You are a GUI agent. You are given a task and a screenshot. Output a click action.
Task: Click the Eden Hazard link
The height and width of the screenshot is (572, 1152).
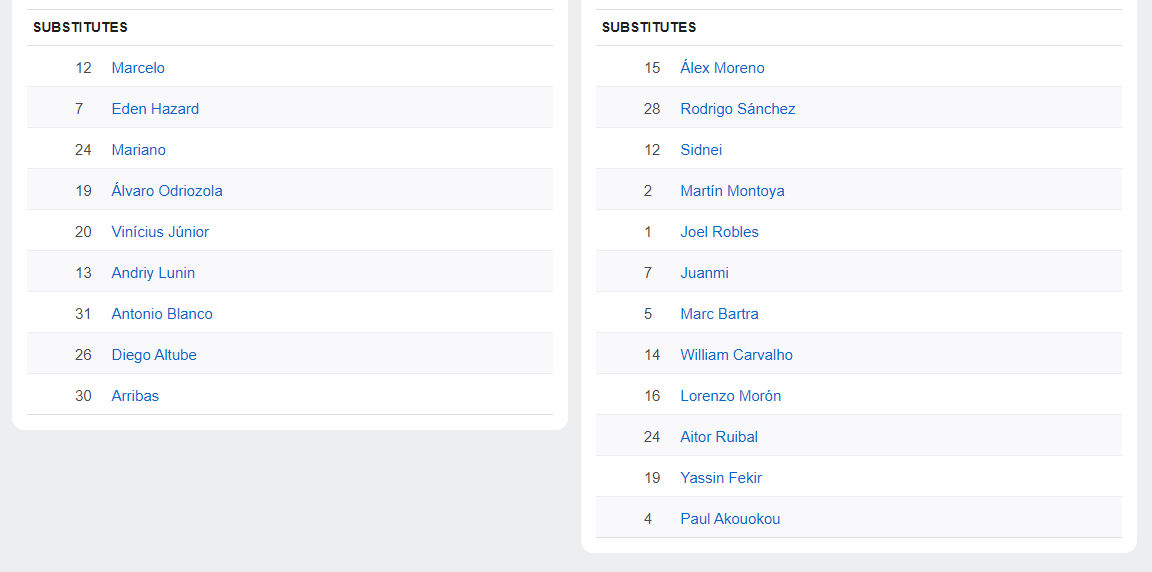pyautogui.click(x=155, y=109)
